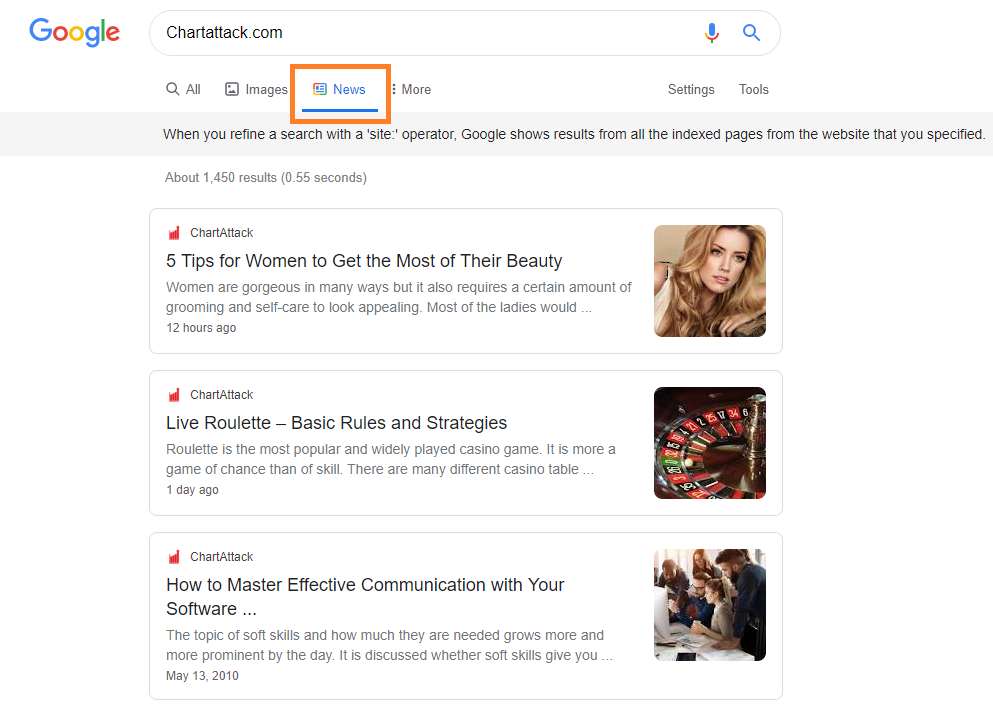Click ChartAttack source name on Beauty result
The height and width of the screenshot is (709, 993).
pyautogui.click(x=222, y=233)
